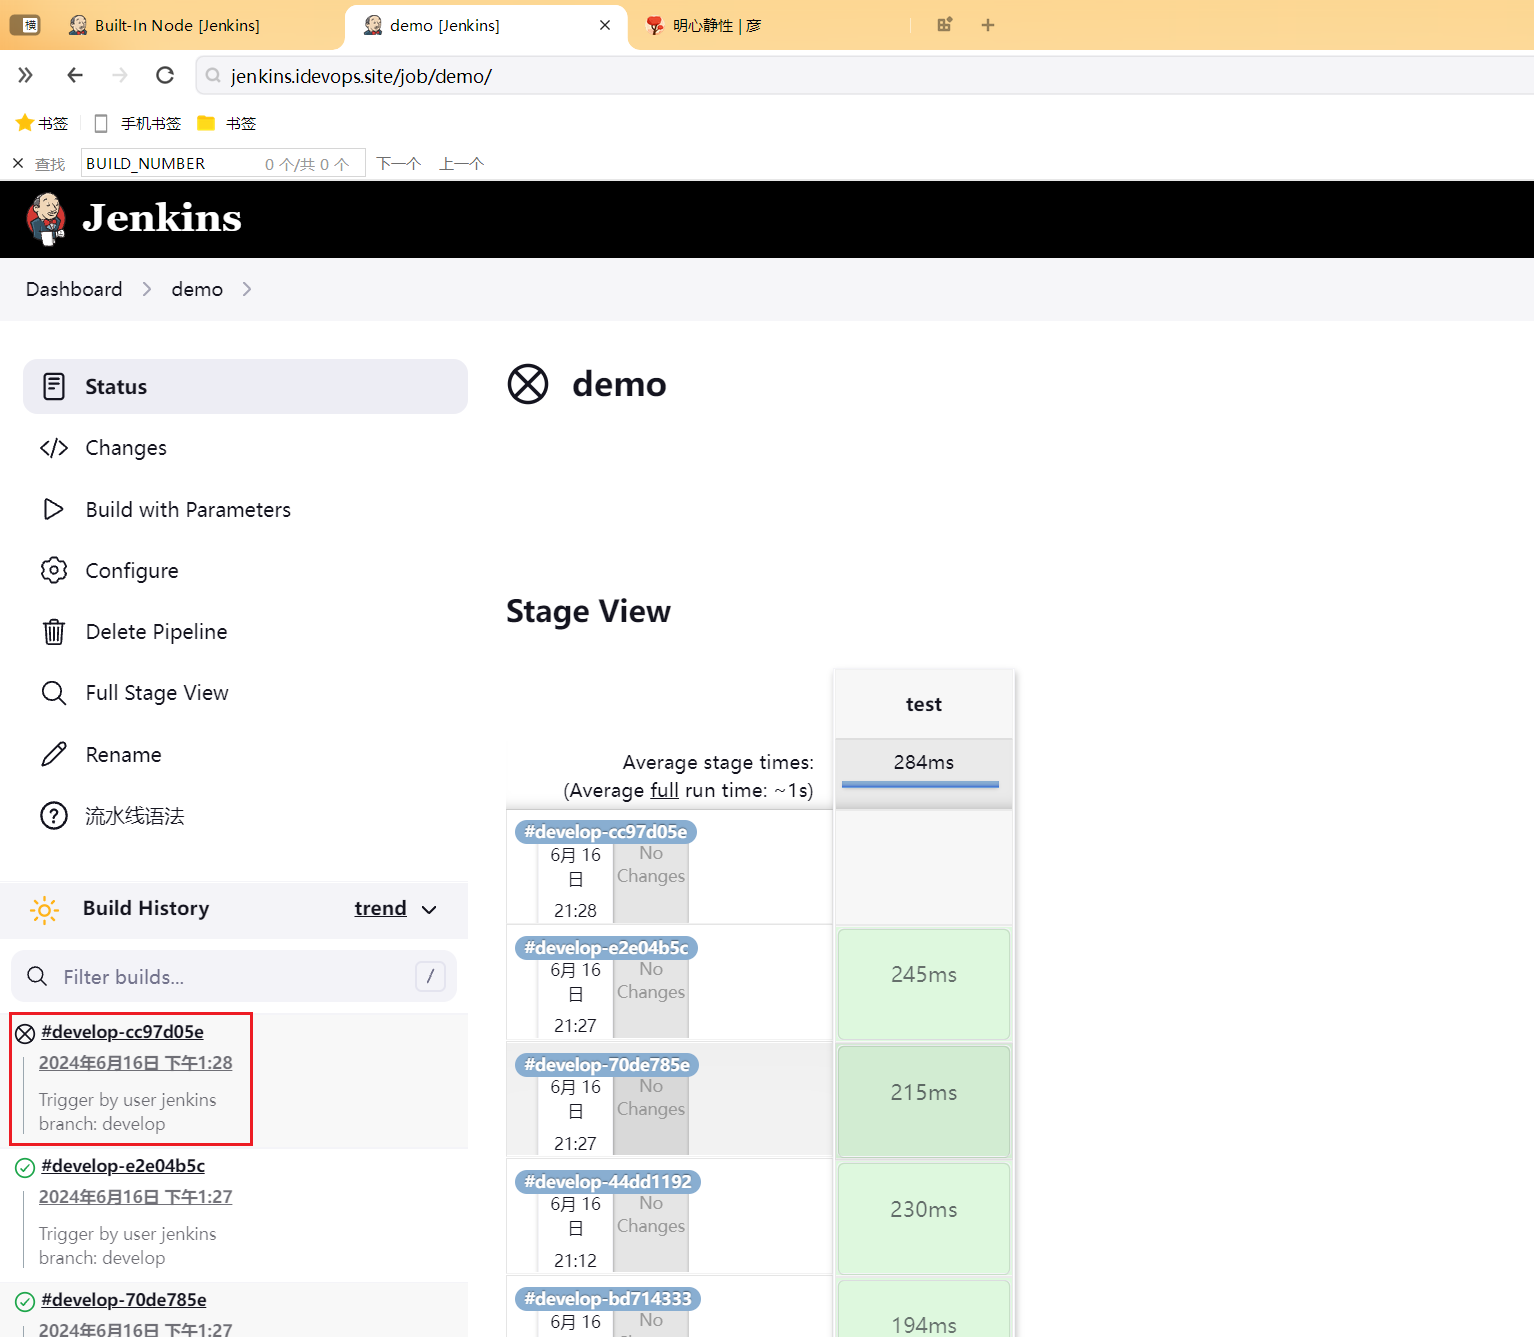Image resolution: width=1534 pixels, height=1337 pixels.
Task: Click the demo breadcrumb
Action: pos(197,289)
